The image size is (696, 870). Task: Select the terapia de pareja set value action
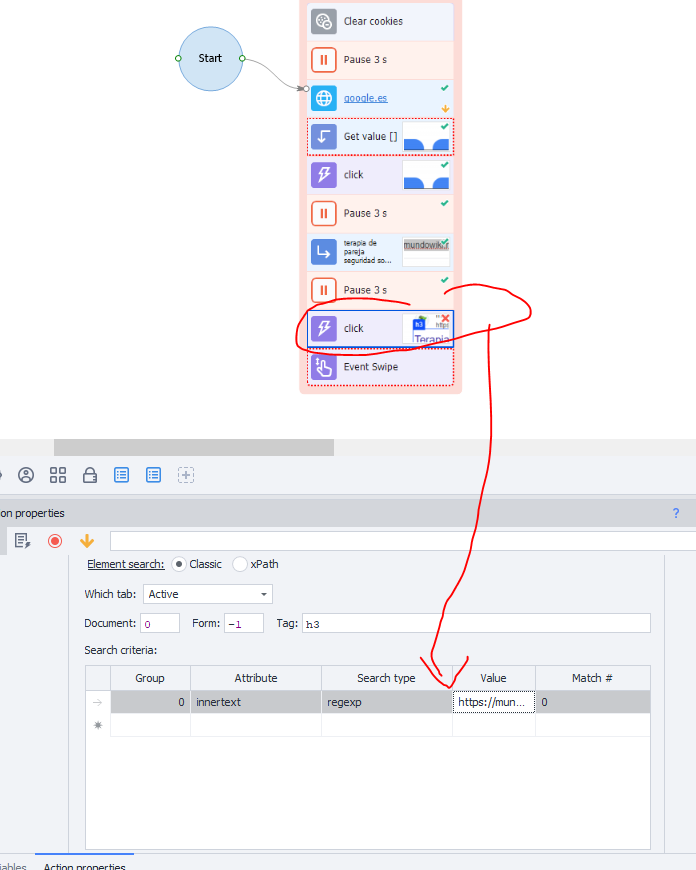point(380,251)
